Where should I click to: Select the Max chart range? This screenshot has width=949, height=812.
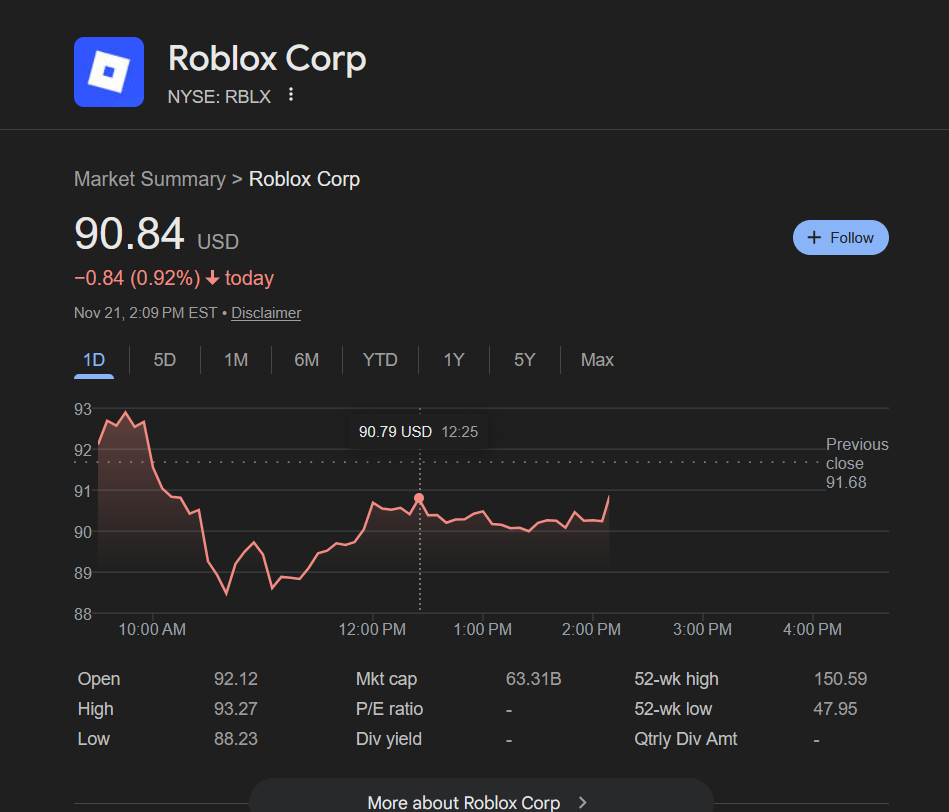click(x=597, y=360)
